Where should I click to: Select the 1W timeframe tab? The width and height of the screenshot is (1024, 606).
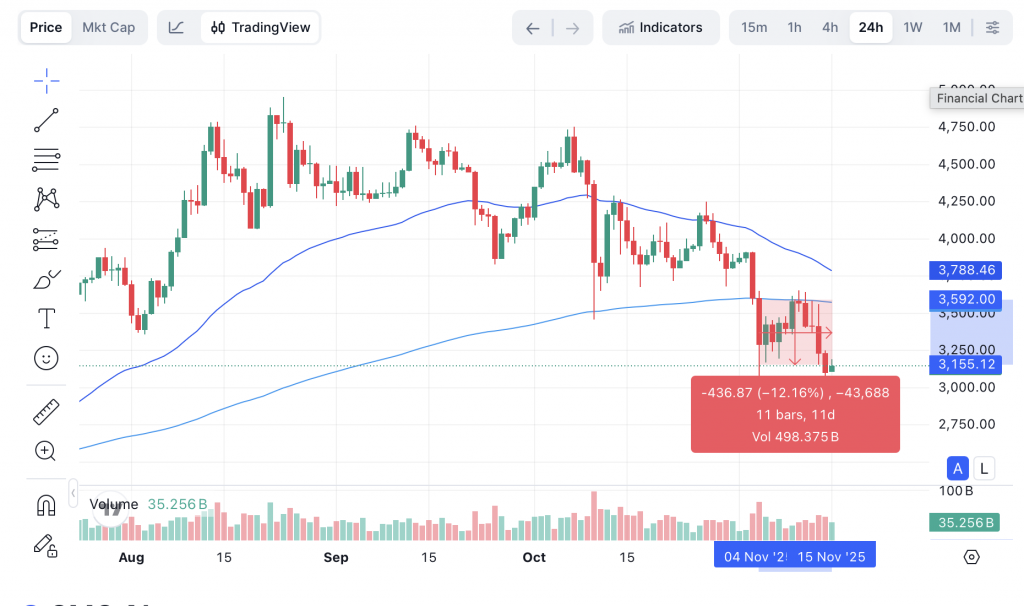[912, 27]
